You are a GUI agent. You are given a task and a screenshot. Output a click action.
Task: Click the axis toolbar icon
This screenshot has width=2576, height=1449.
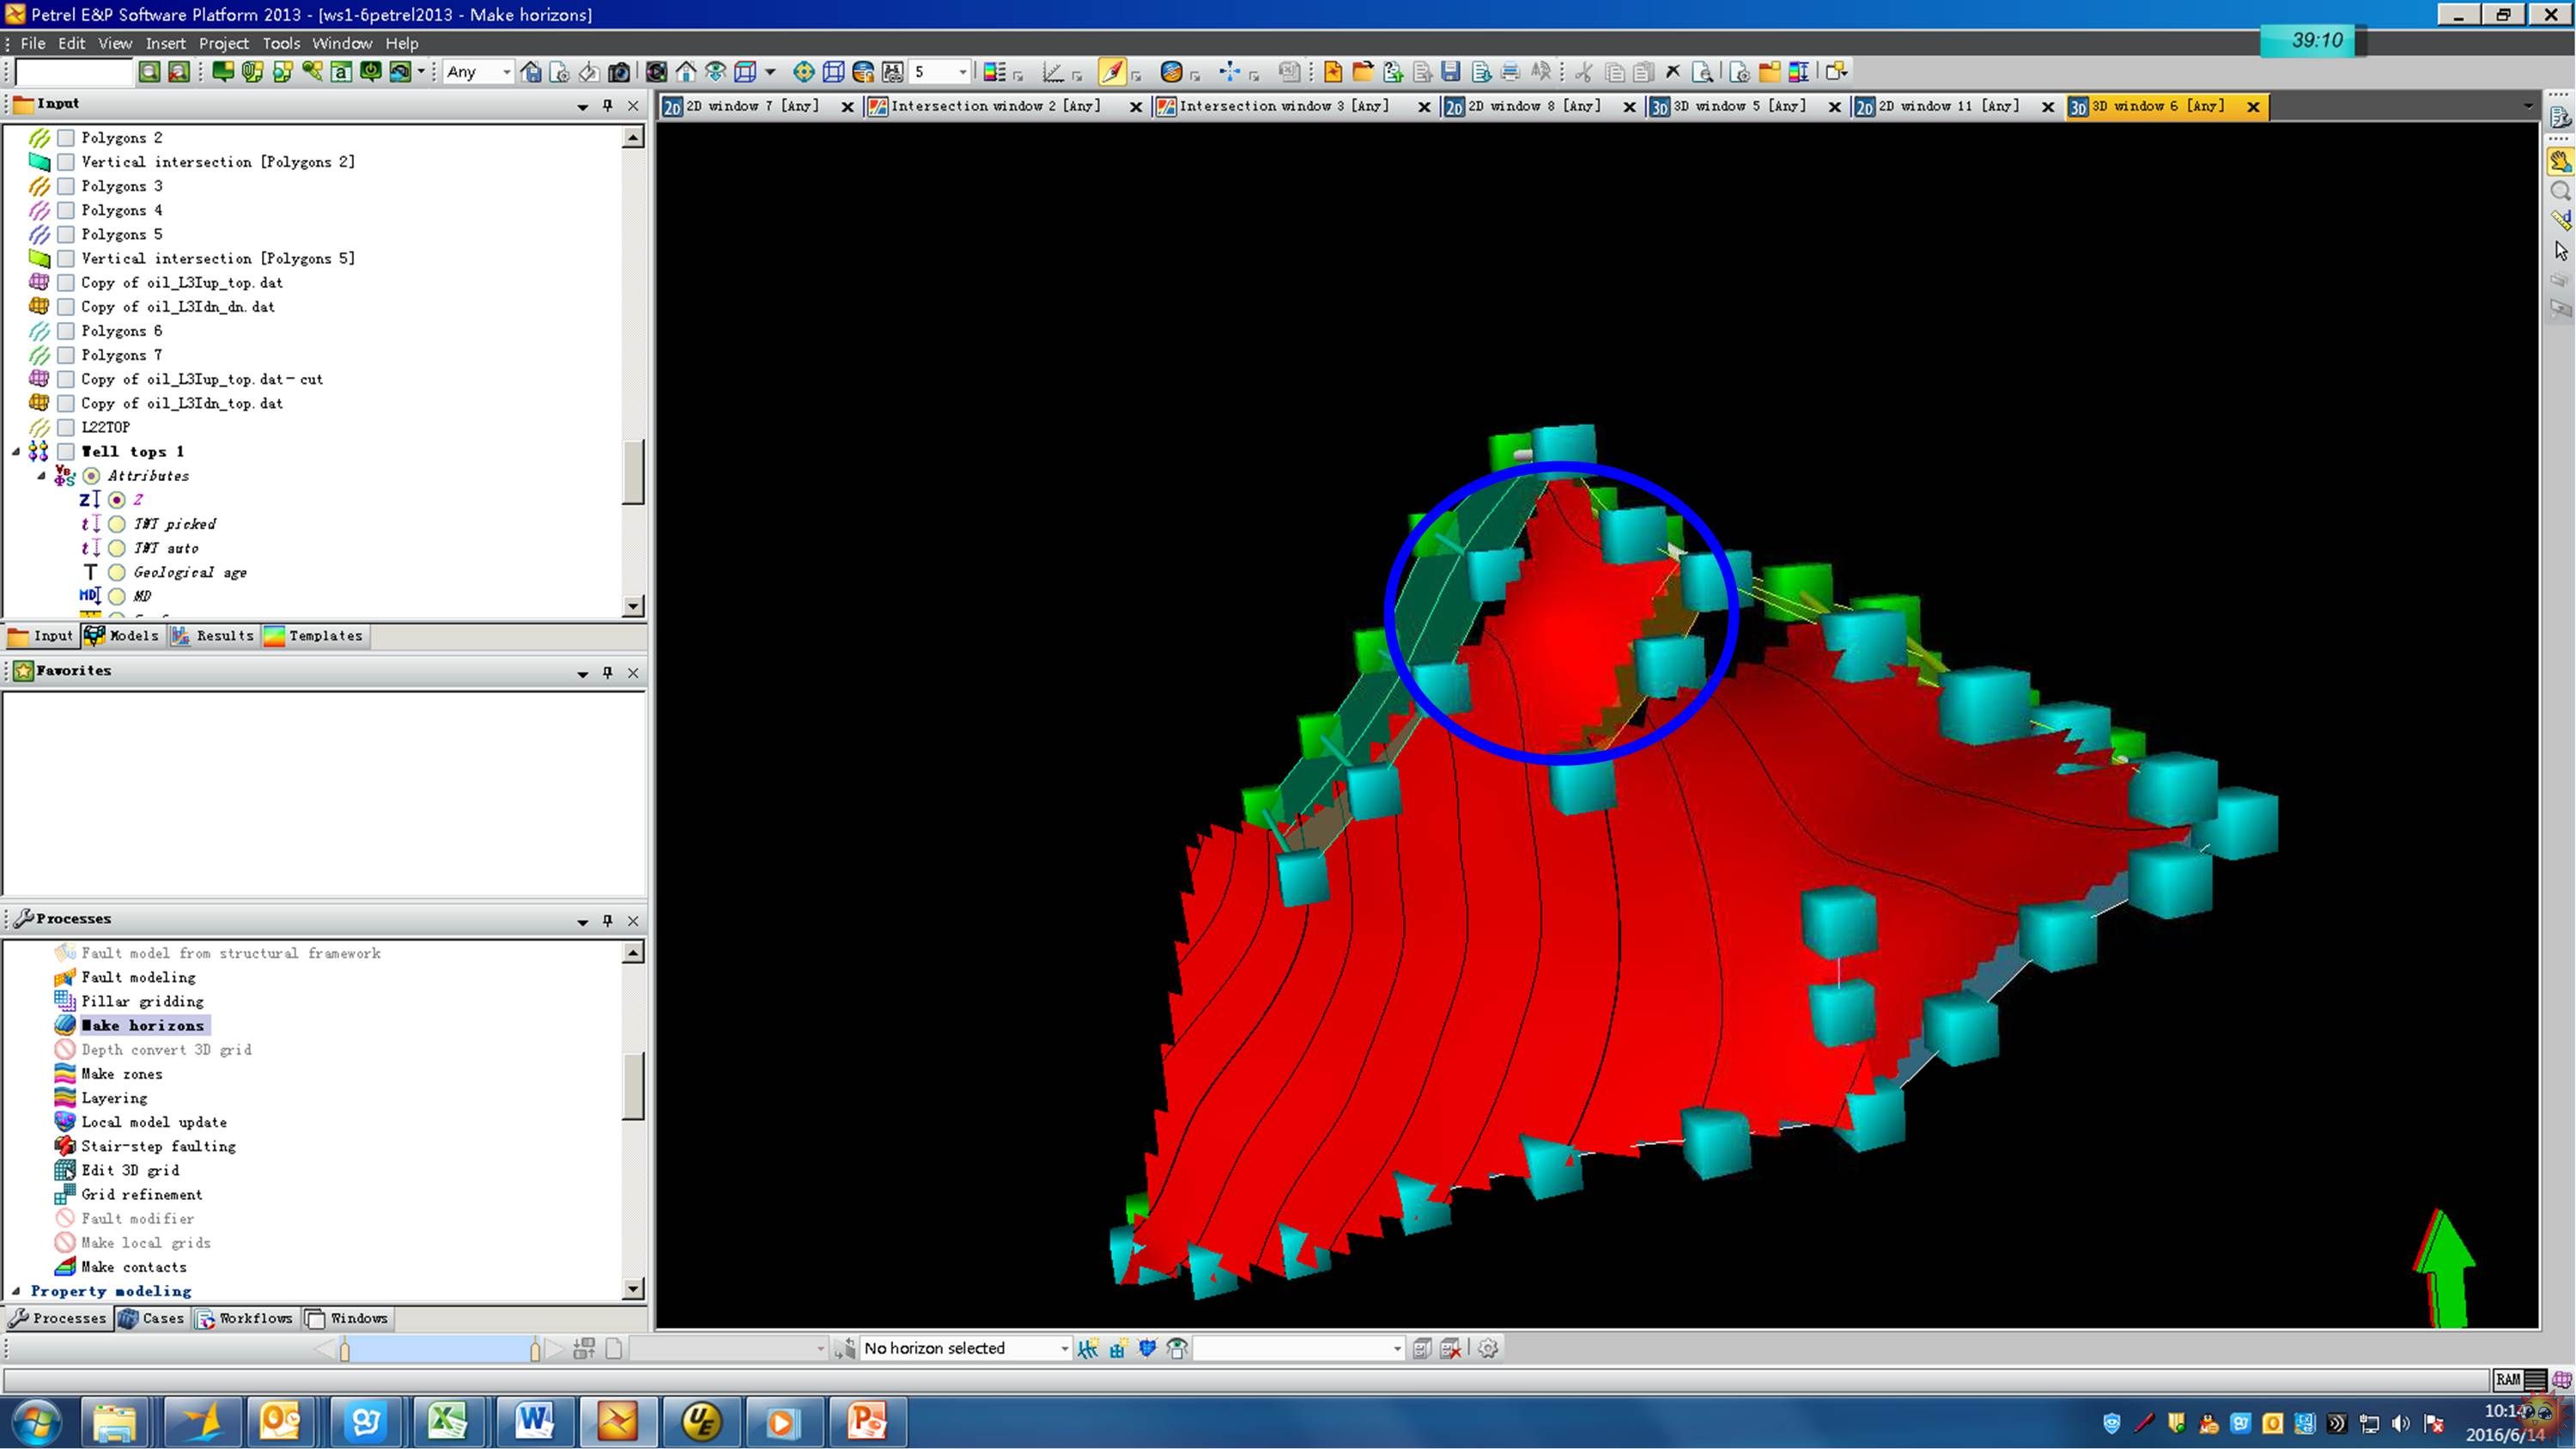[x=1053, y=72]
